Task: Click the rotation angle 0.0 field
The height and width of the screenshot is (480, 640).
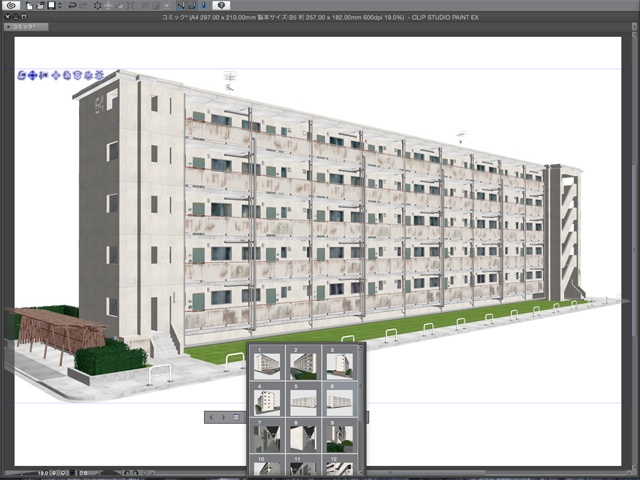Action: (x=83, y=473)
